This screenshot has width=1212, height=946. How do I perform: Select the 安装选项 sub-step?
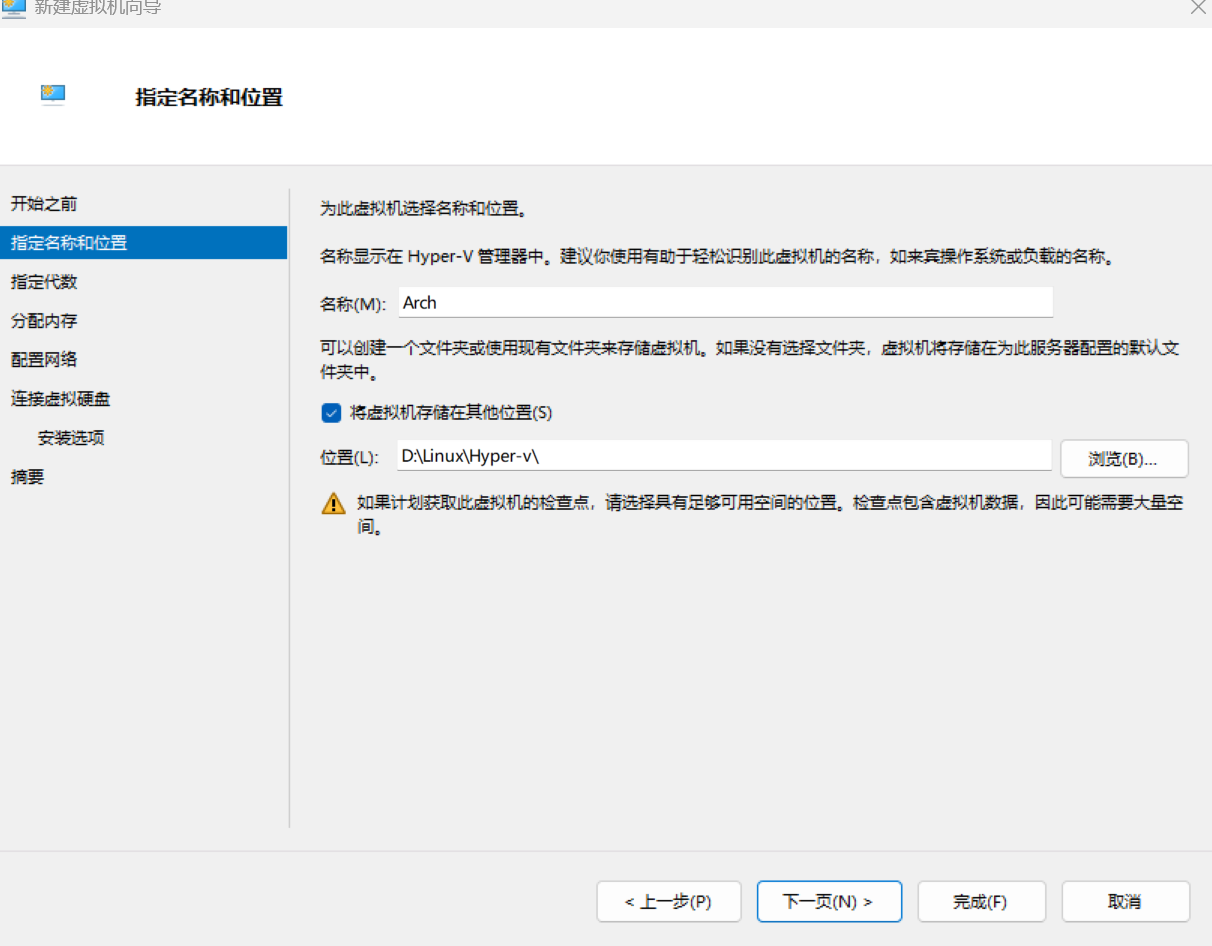pyautogui.click(x=71, y=438)
